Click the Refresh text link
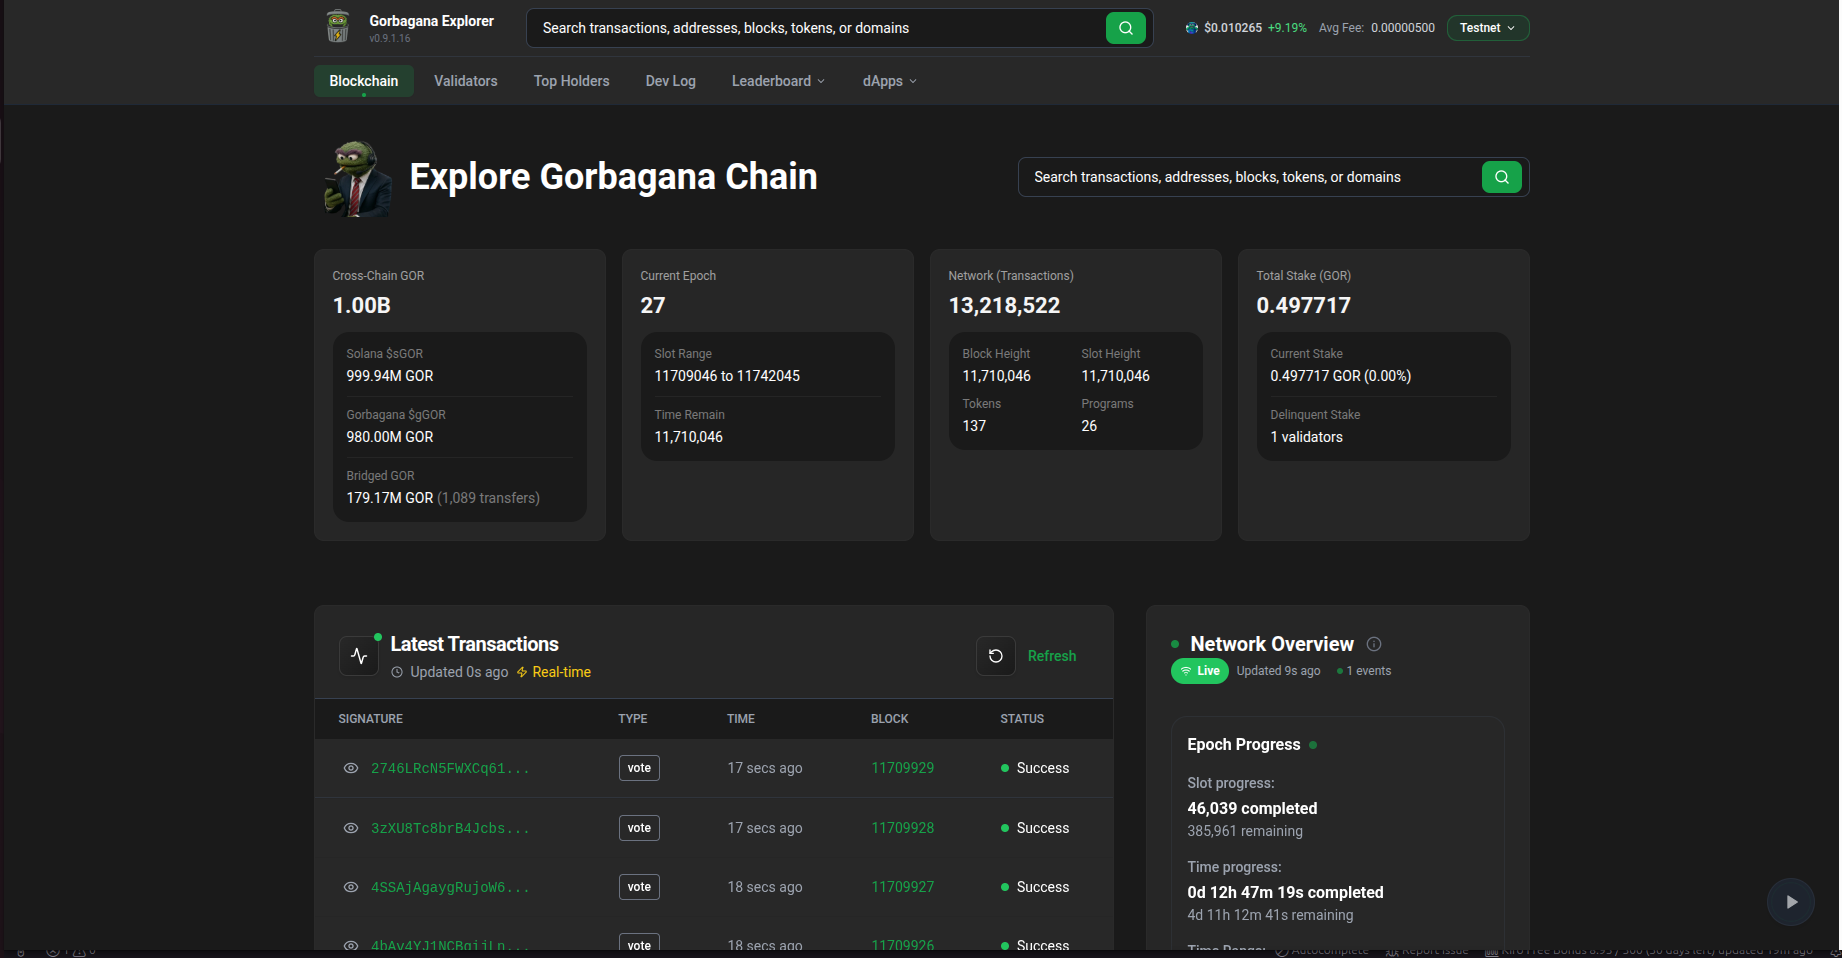The width and height of the screenshot is (1842, 958). [1051, 656]
